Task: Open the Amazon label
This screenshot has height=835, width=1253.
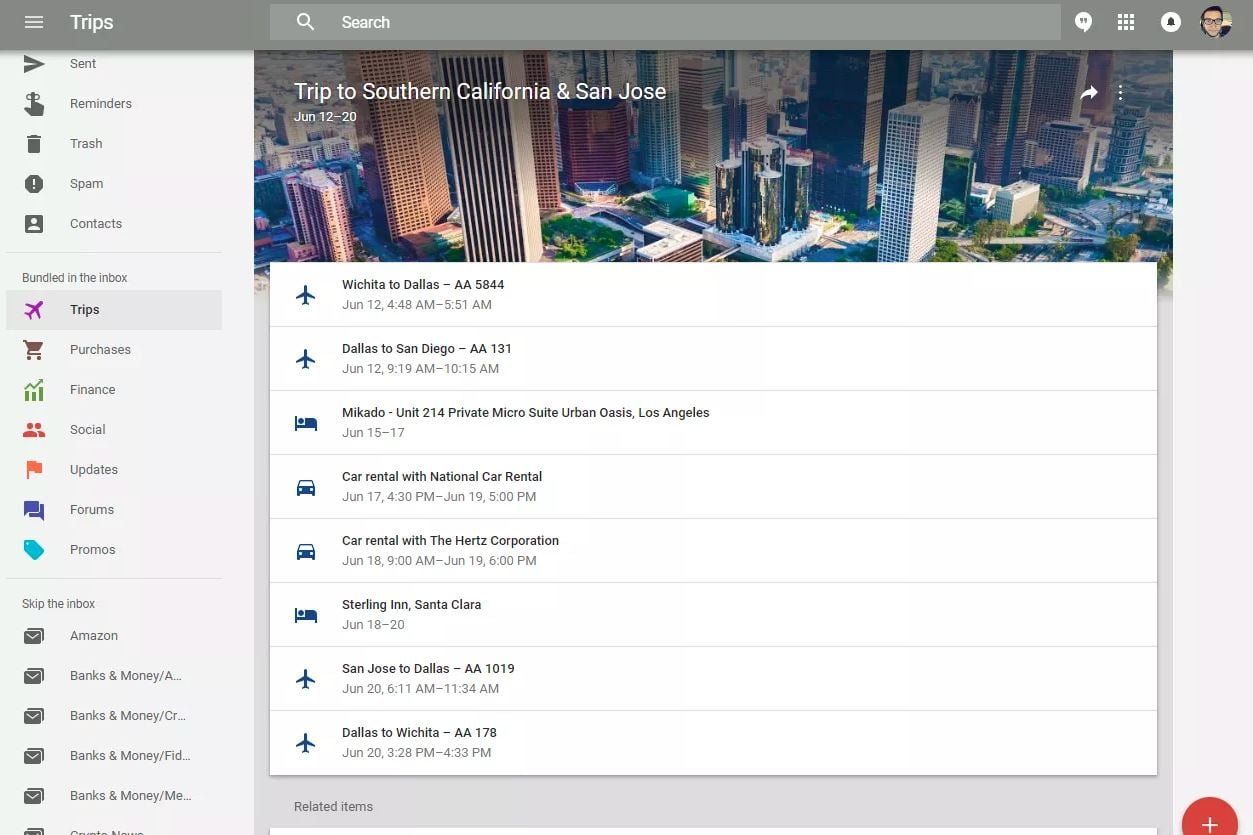Action: tap(94, 636)
